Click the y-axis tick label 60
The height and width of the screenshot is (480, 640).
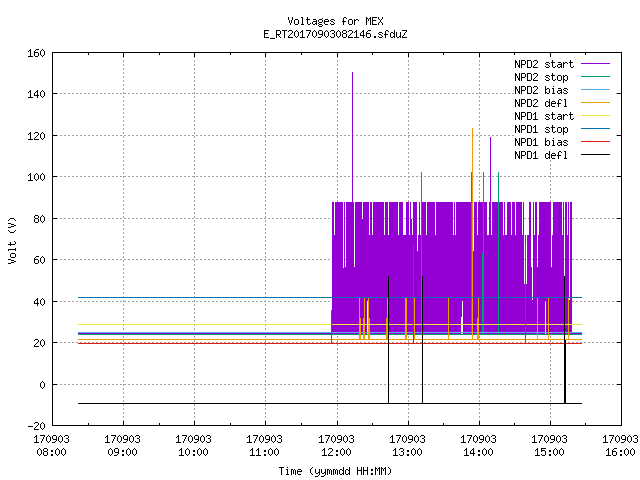[39, 260]
